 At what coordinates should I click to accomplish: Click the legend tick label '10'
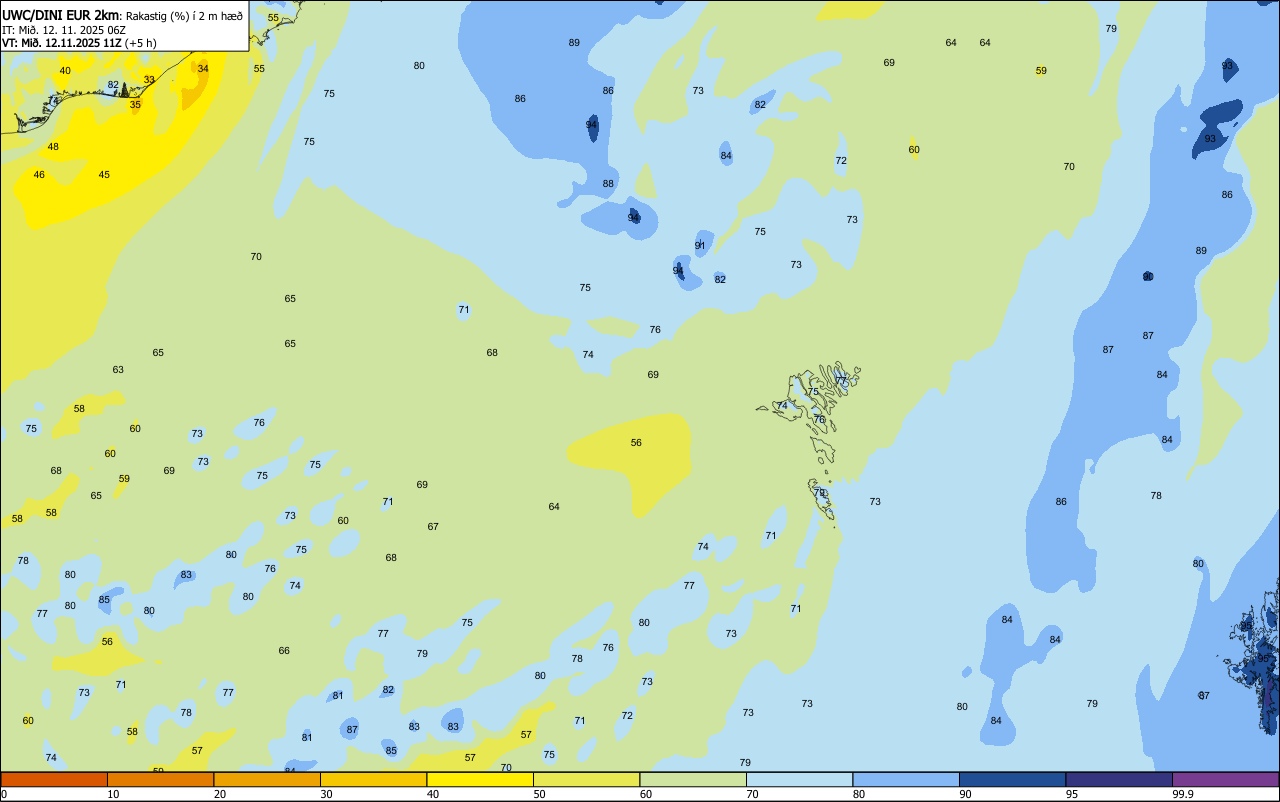pyautogui.click(x=113, y=794)
